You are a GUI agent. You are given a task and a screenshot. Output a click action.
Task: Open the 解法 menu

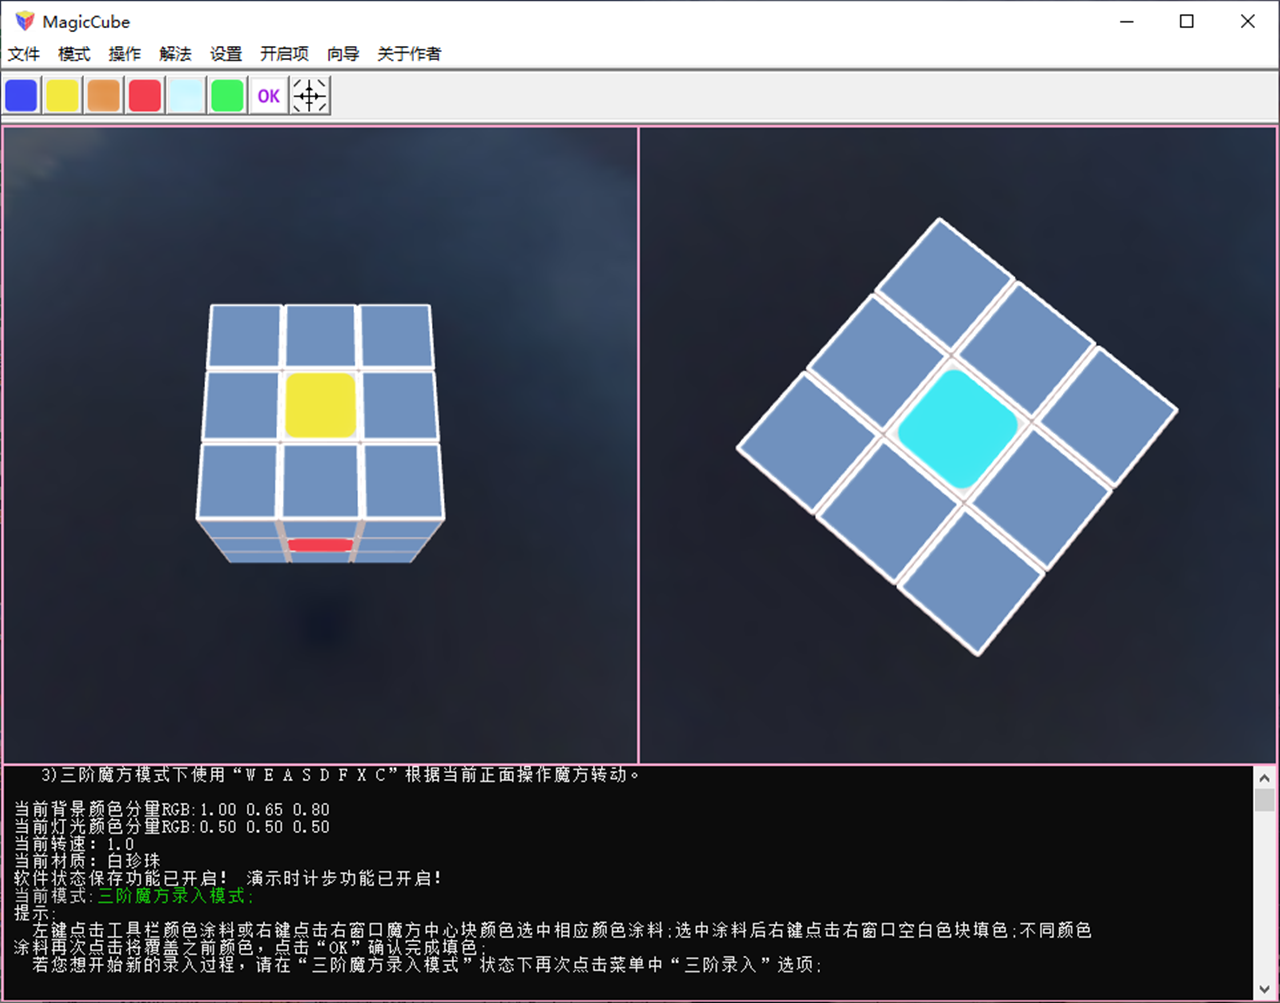click(175, 54)
